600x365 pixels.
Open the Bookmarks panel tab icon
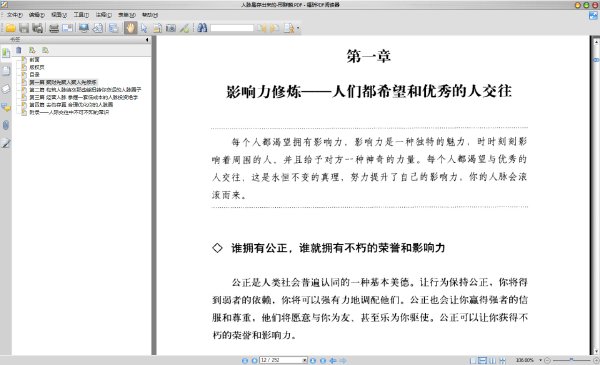click(x=6, y=53)
